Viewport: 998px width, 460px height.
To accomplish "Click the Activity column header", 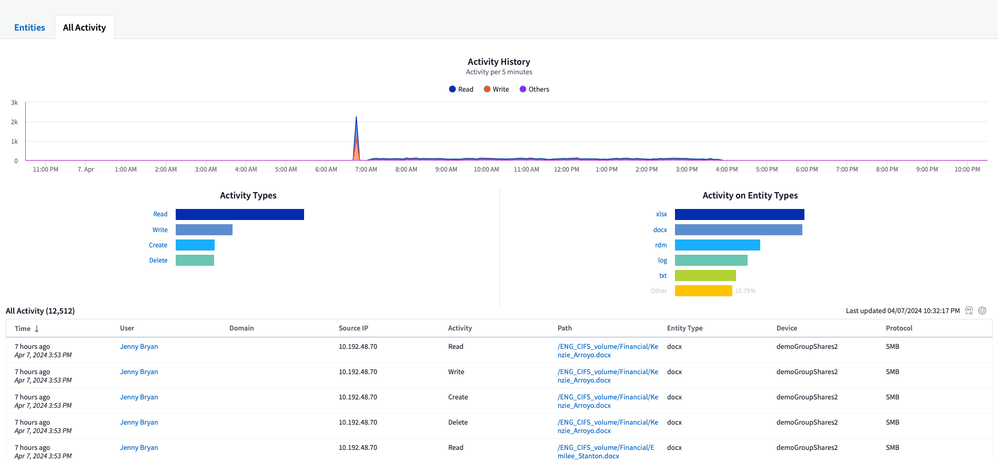I will coord(460,328).
